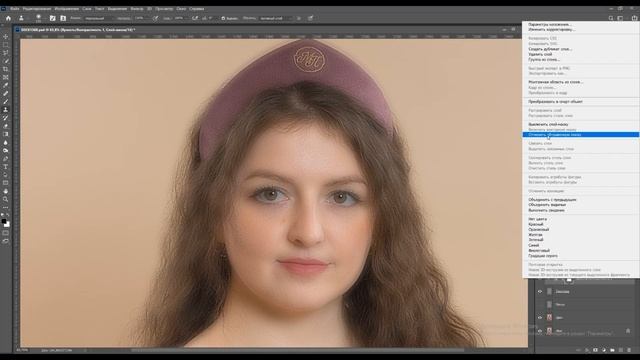Open the Окно menu

point(181,9)
